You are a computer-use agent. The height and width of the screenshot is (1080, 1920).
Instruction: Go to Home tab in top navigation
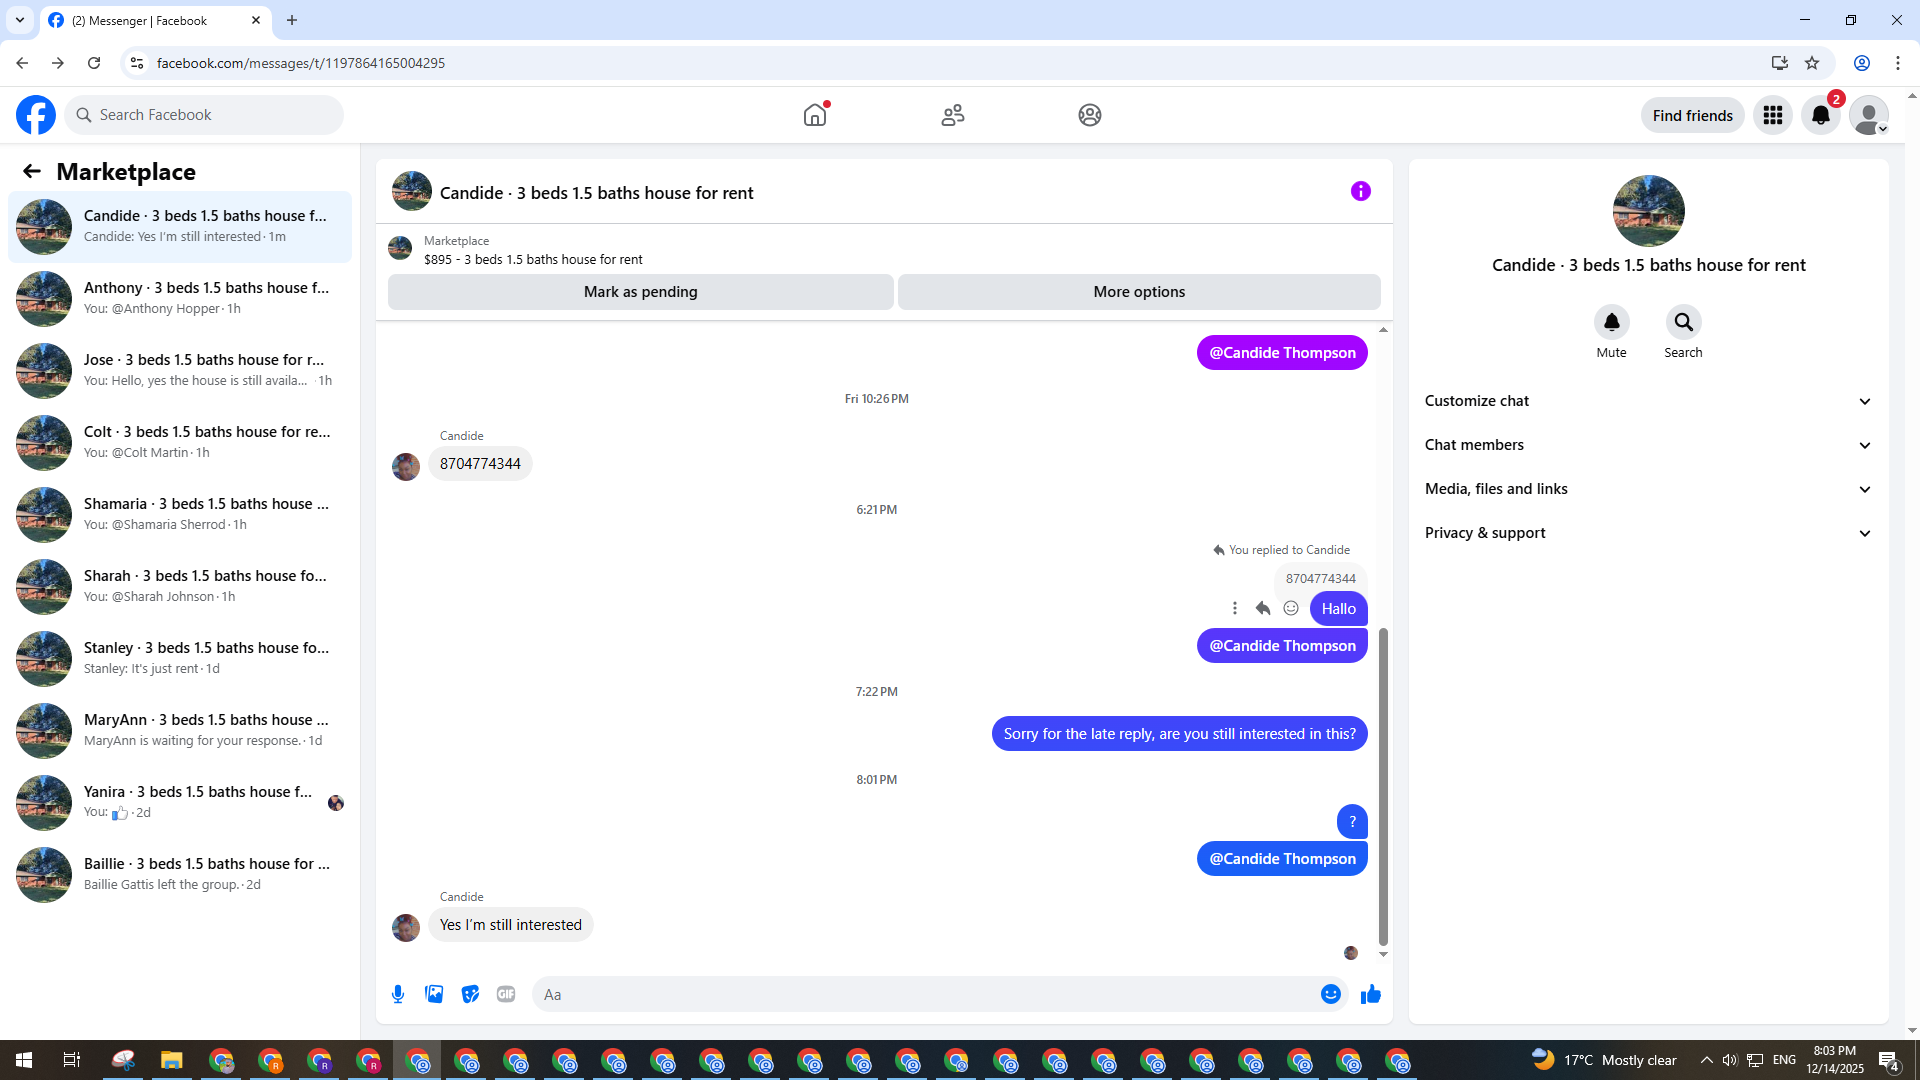[815, 115]
